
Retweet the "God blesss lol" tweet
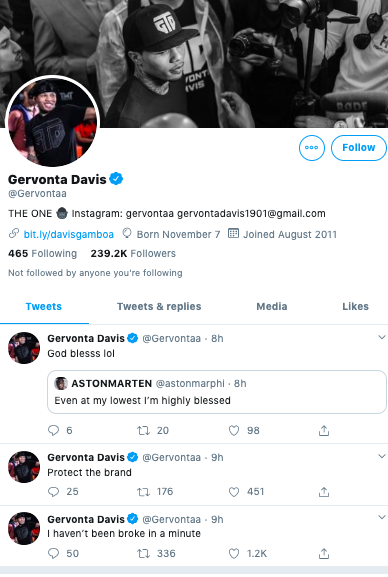143,430
